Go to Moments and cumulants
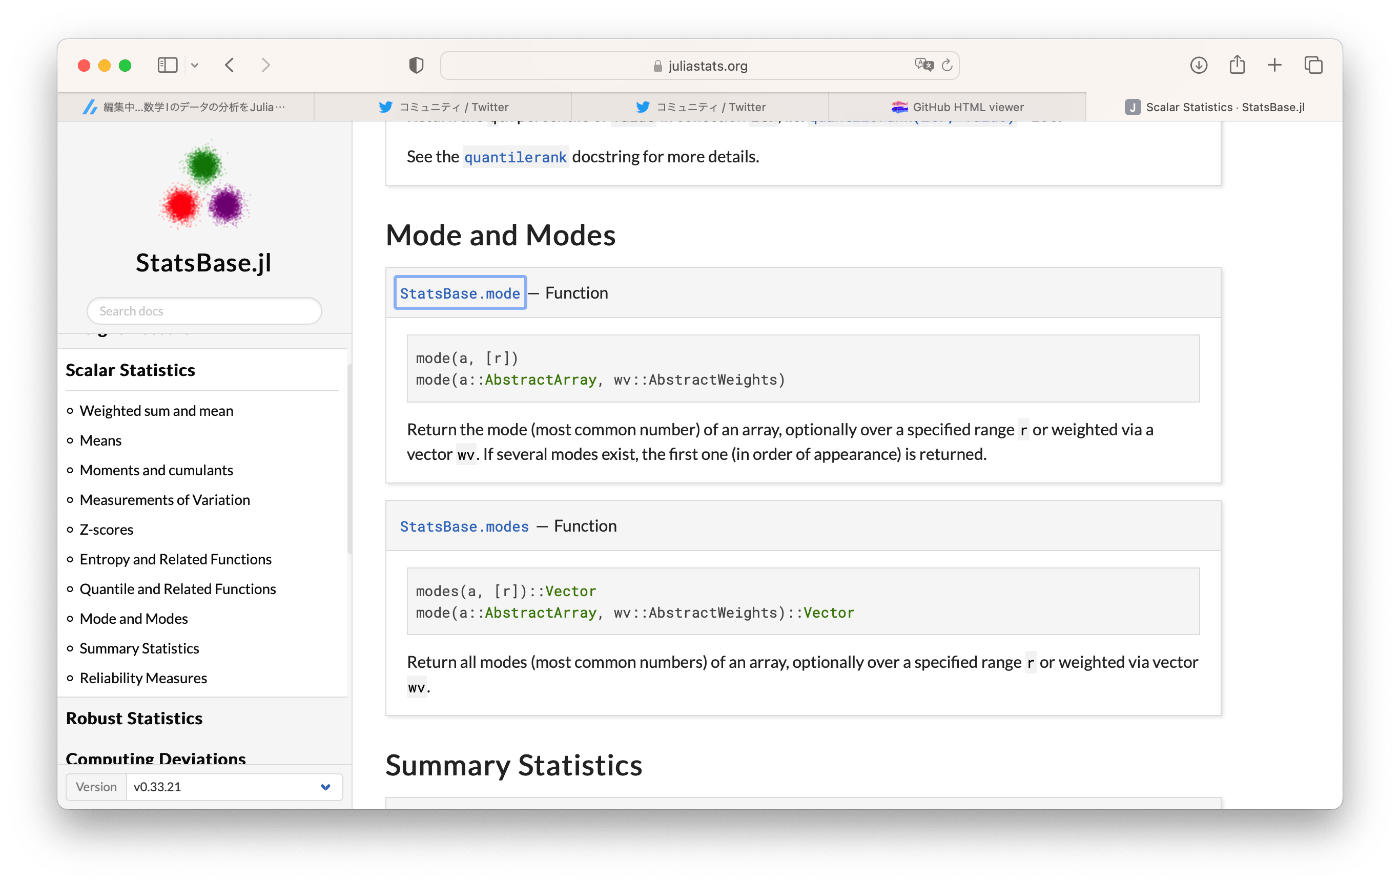 (157, 470)
